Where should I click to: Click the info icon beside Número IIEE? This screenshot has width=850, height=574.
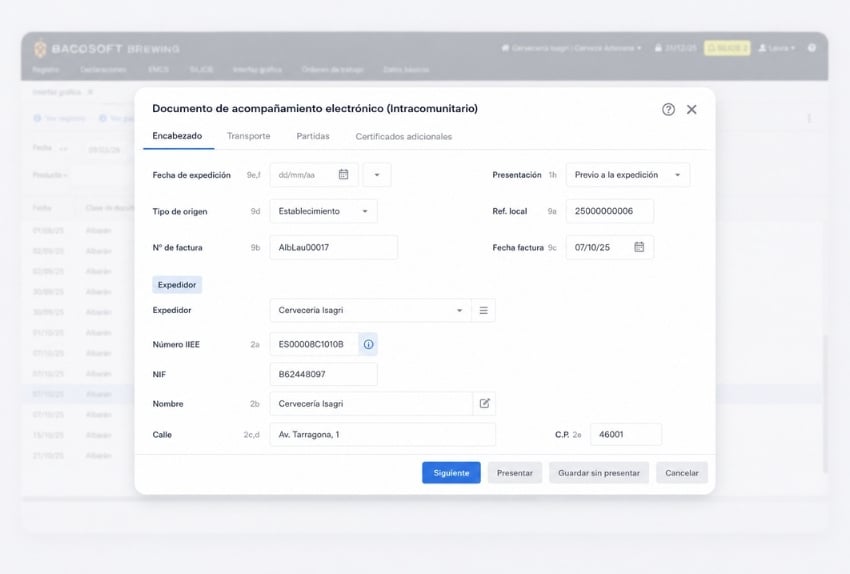tap(368, 344)
